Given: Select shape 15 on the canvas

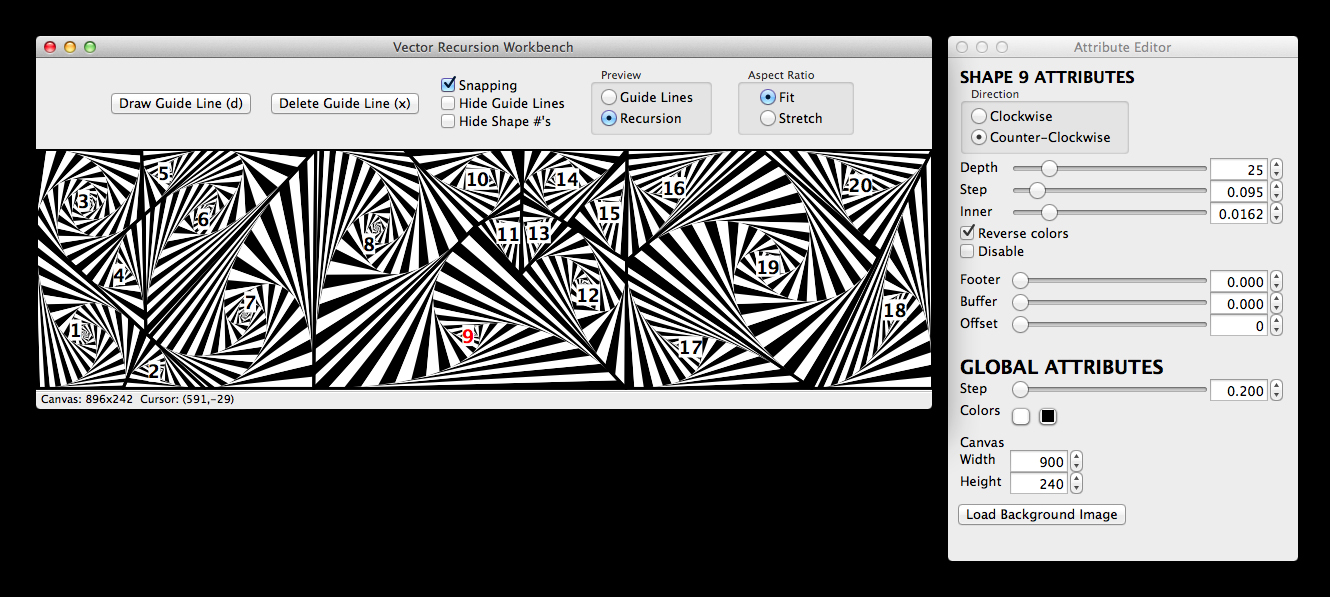Looking at the screenshot, I should (x=609, y=213).
